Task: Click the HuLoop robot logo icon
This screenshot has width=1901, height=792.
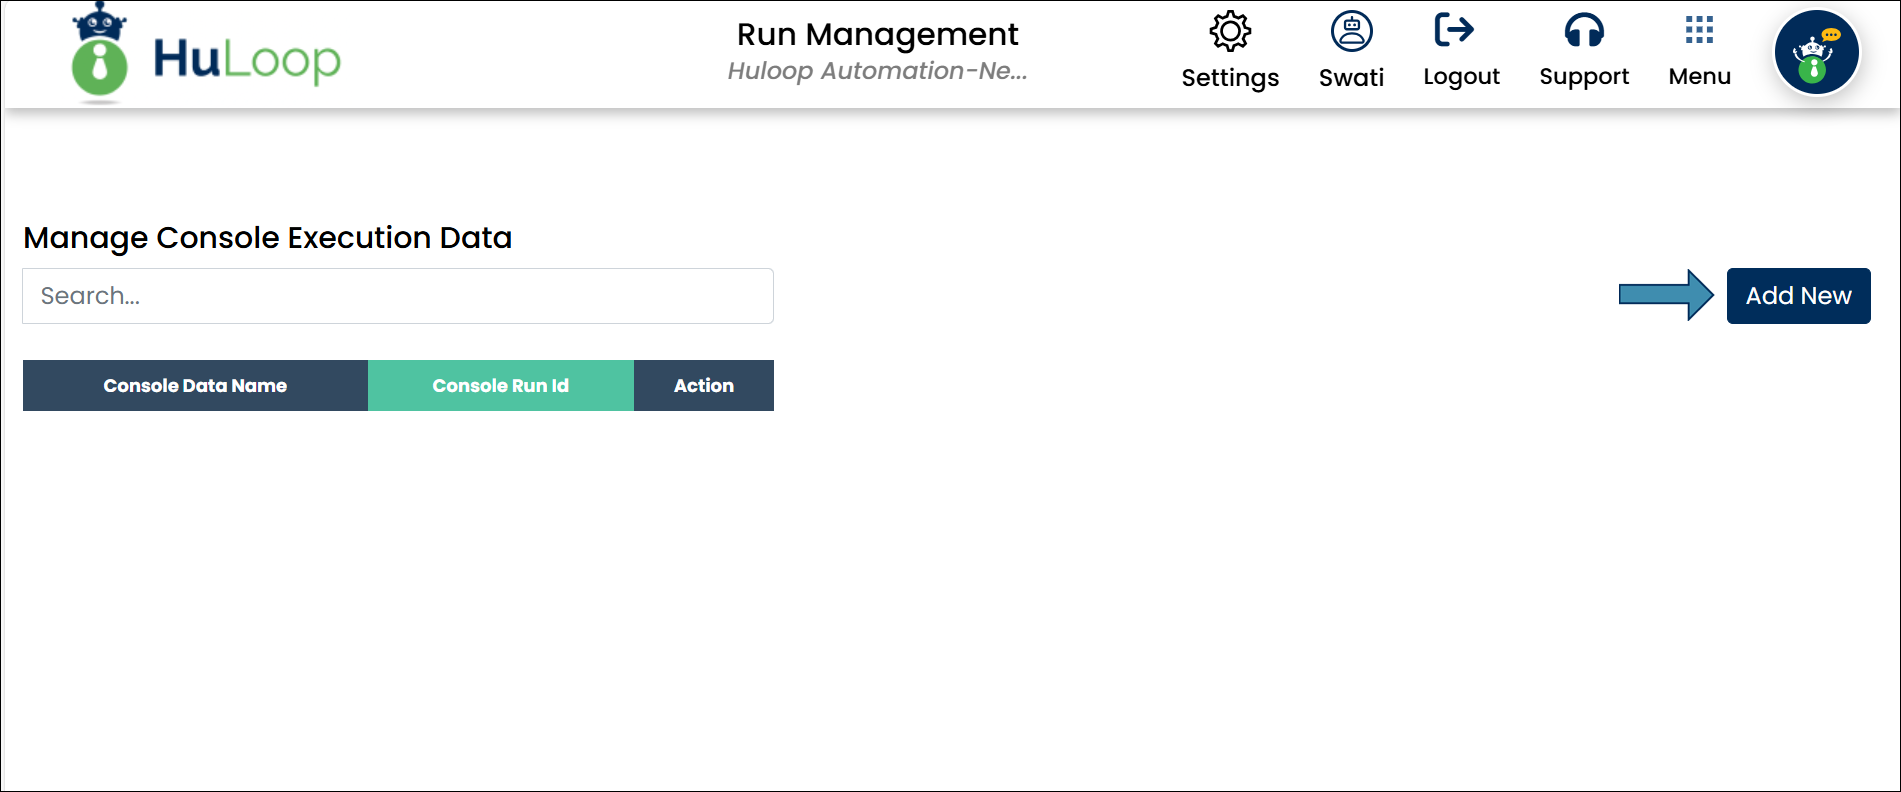Action: pyautogui.click(x=99, y=54)
